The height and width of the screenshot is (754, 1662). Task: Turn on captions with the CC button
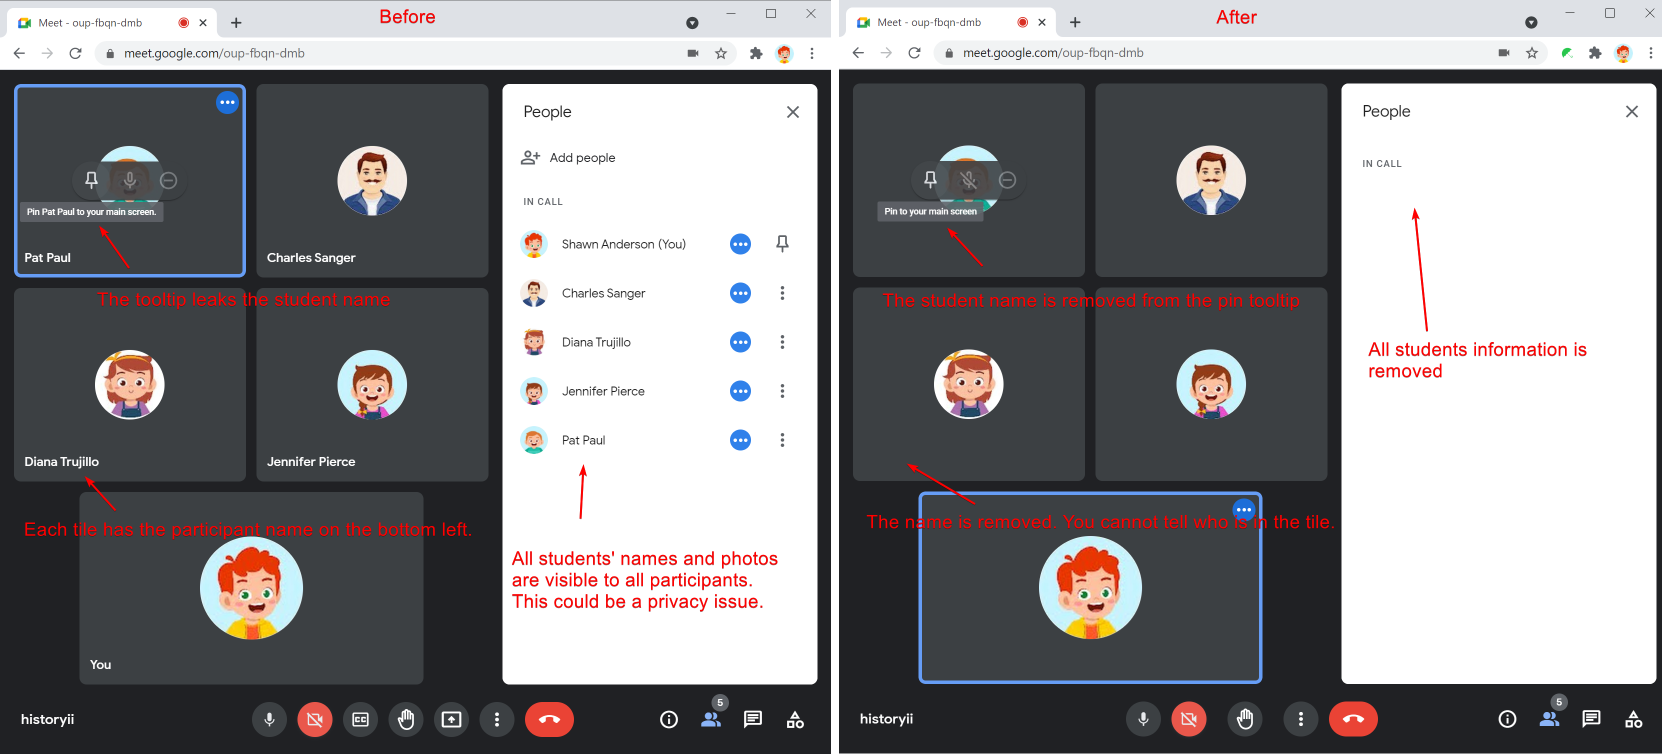coord(360,719)
